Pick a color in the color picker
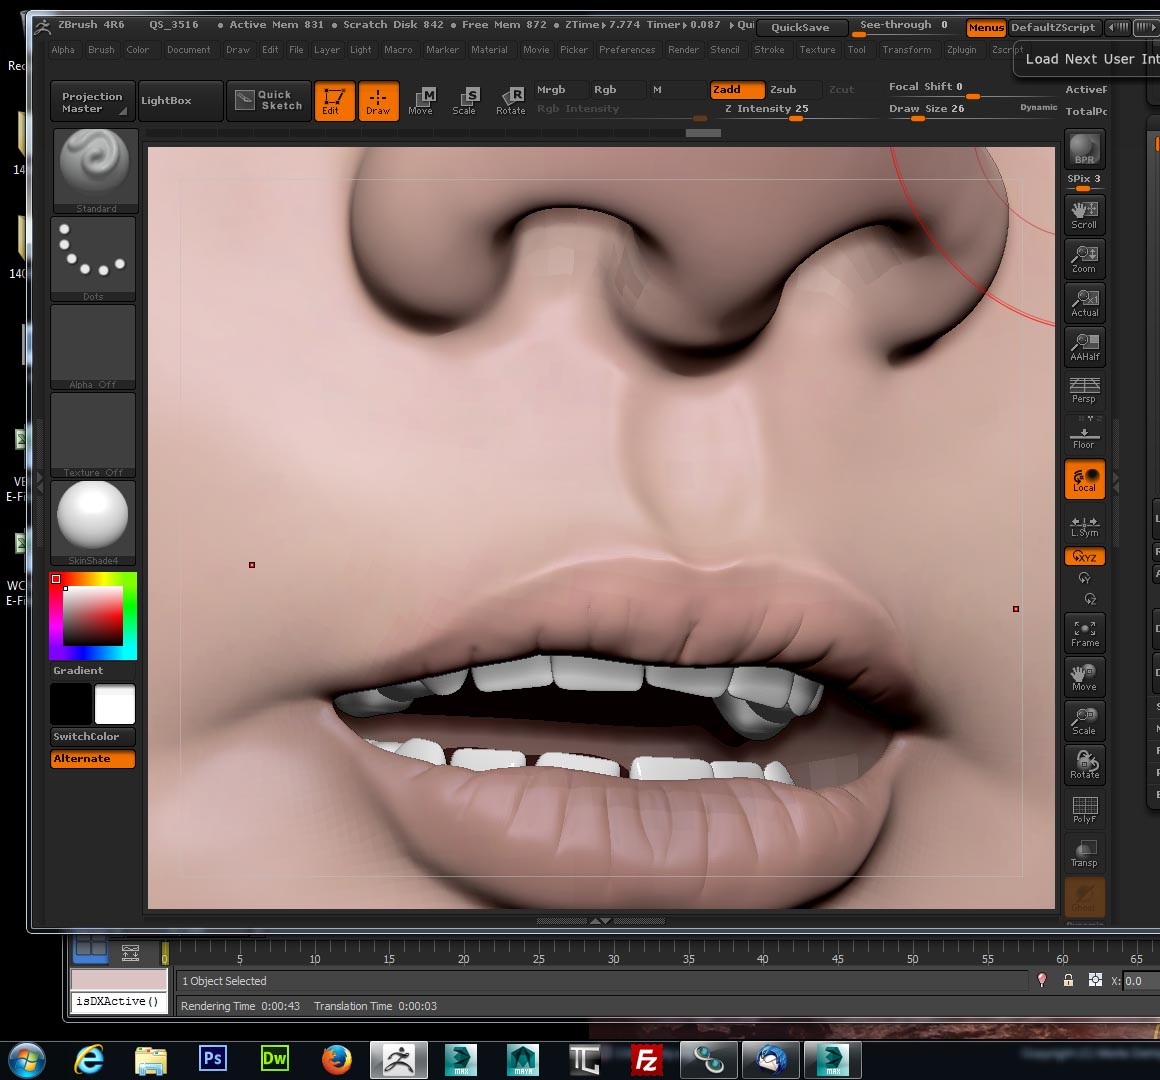Screen dimensions: 1160x1080 point(93,615)
